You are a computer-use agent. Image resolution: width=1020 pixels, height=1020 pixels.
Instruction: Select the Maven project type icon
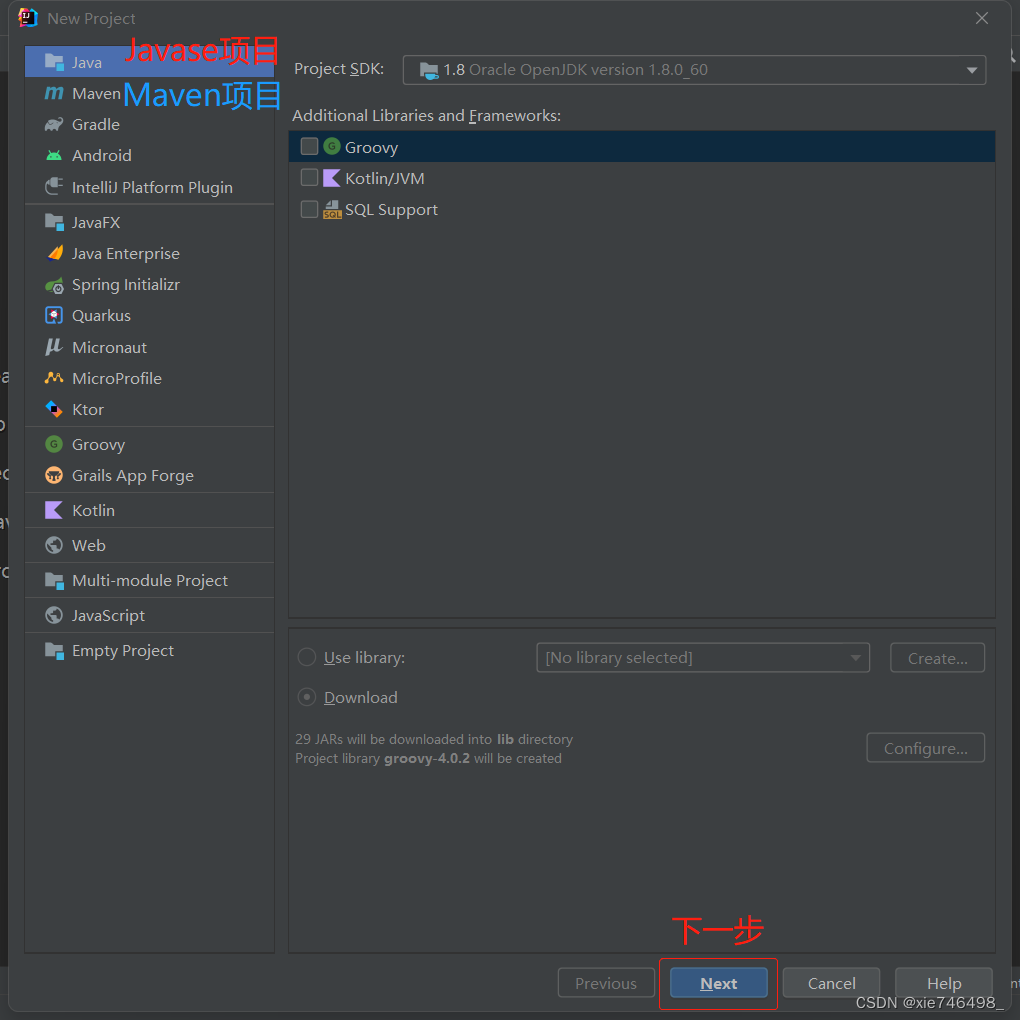click(x=96, y=93)
